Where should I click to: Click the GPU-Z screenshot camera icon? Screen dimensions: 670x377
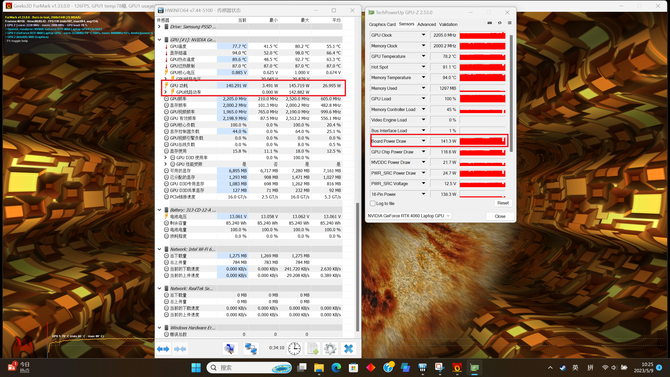[x=490, y=23]
